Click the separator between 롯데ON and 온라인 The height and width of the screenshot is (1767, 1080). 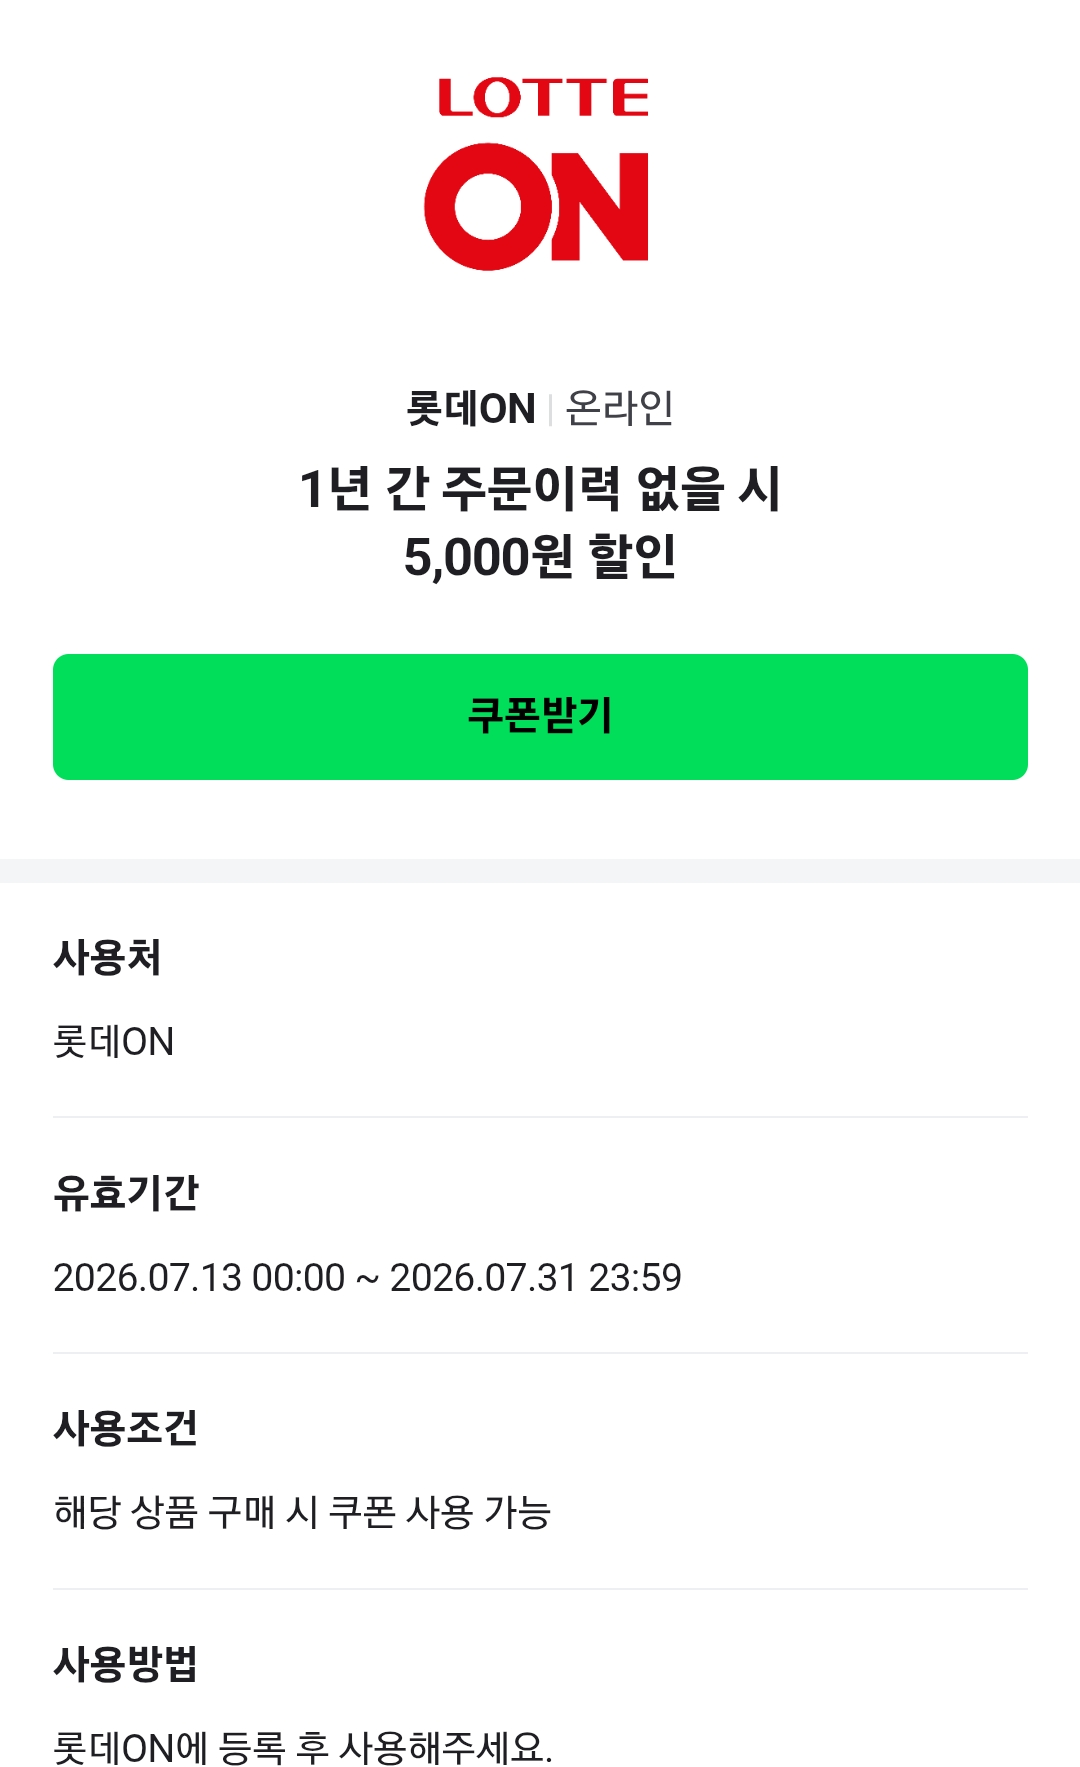click(x=551, y=410)
